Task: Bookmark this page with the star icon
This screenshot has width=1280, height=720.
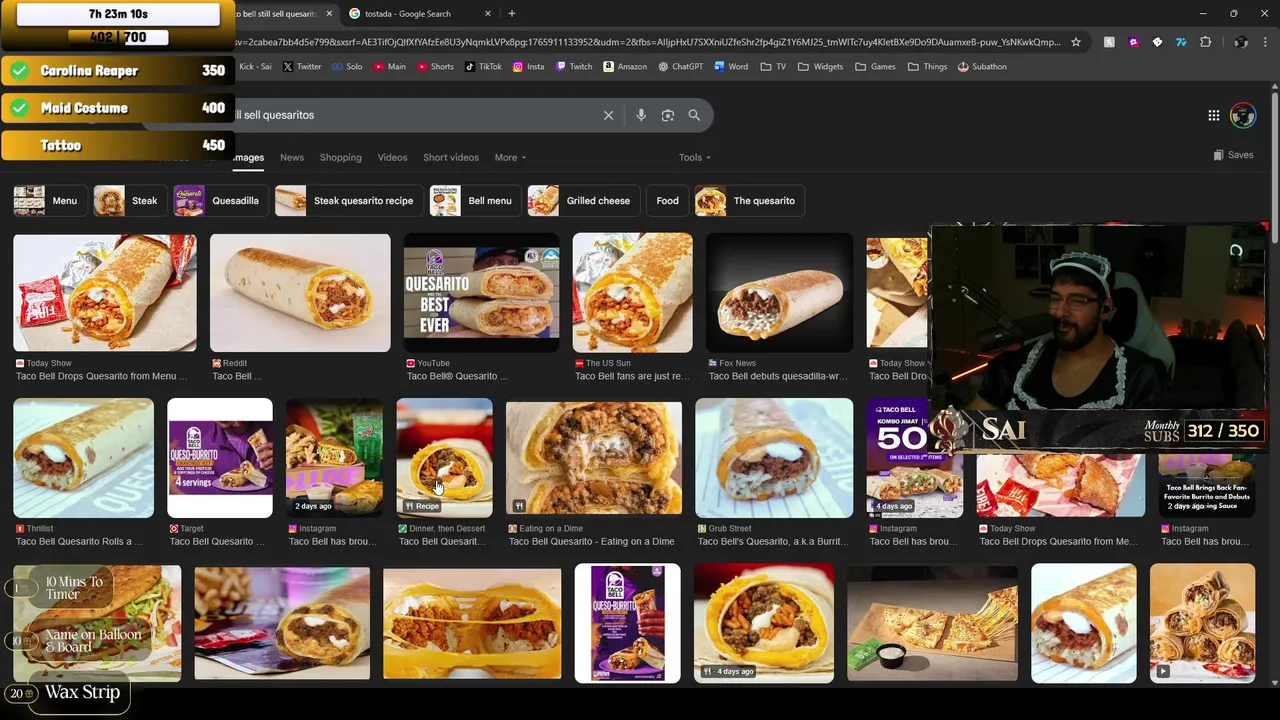Action: pos(1076,42)
